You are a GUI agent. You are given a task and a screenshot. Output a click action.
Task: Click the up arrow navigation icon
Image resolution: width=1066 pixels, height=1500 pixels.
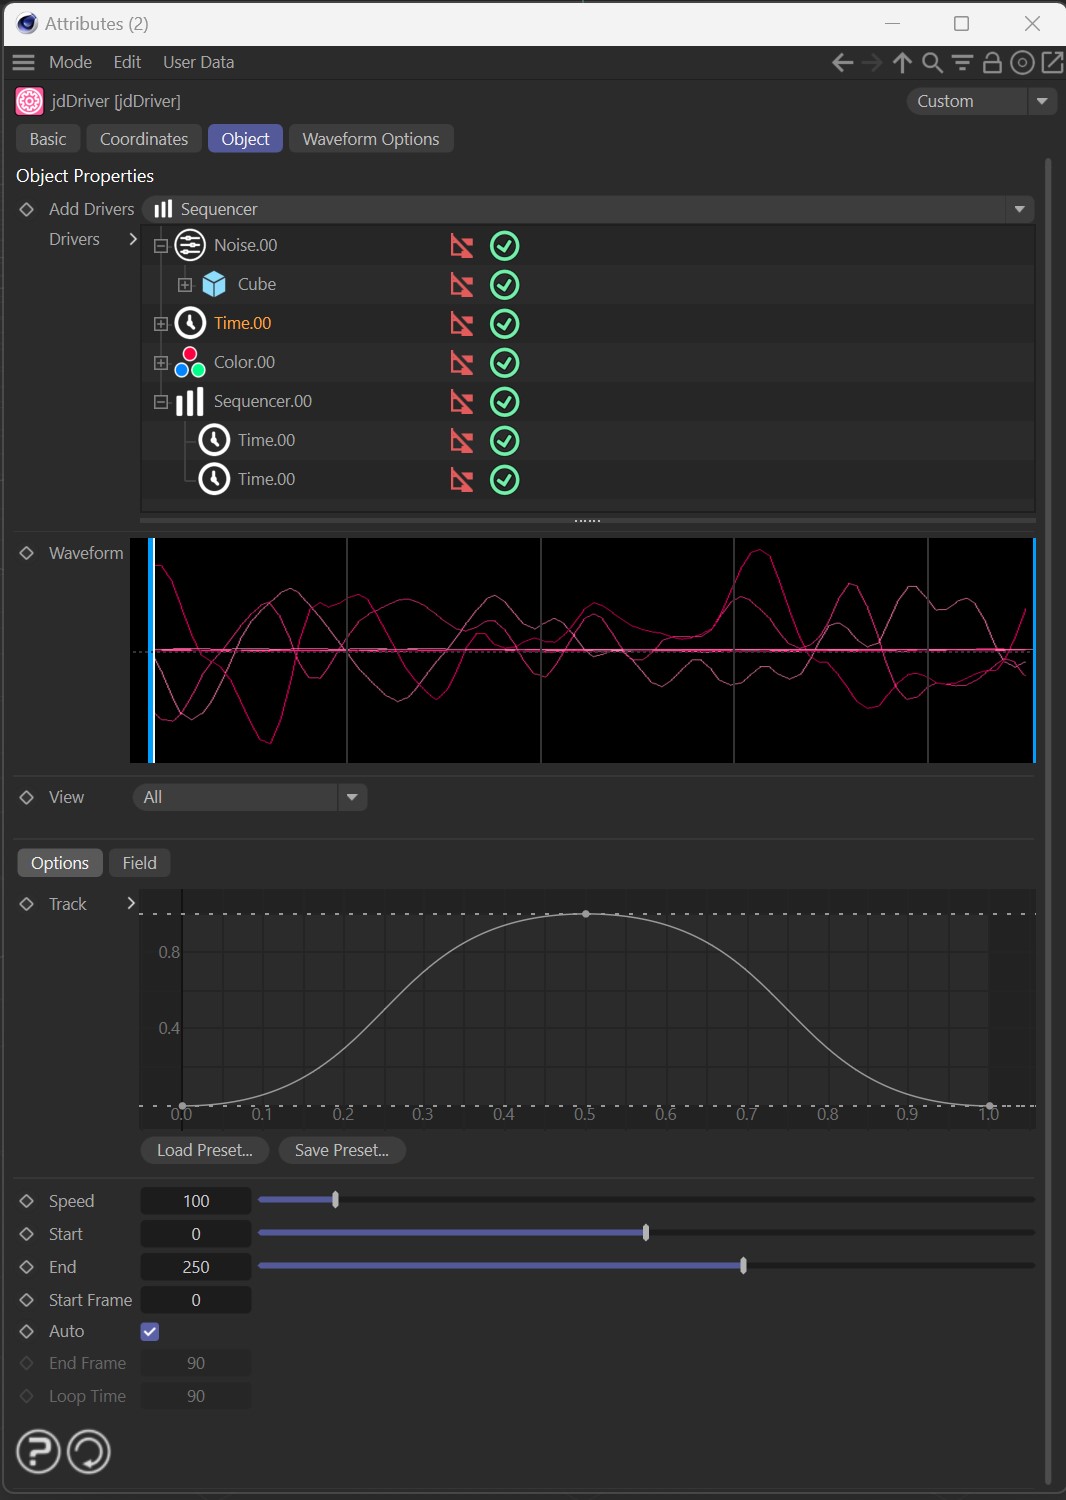[902, 63]
